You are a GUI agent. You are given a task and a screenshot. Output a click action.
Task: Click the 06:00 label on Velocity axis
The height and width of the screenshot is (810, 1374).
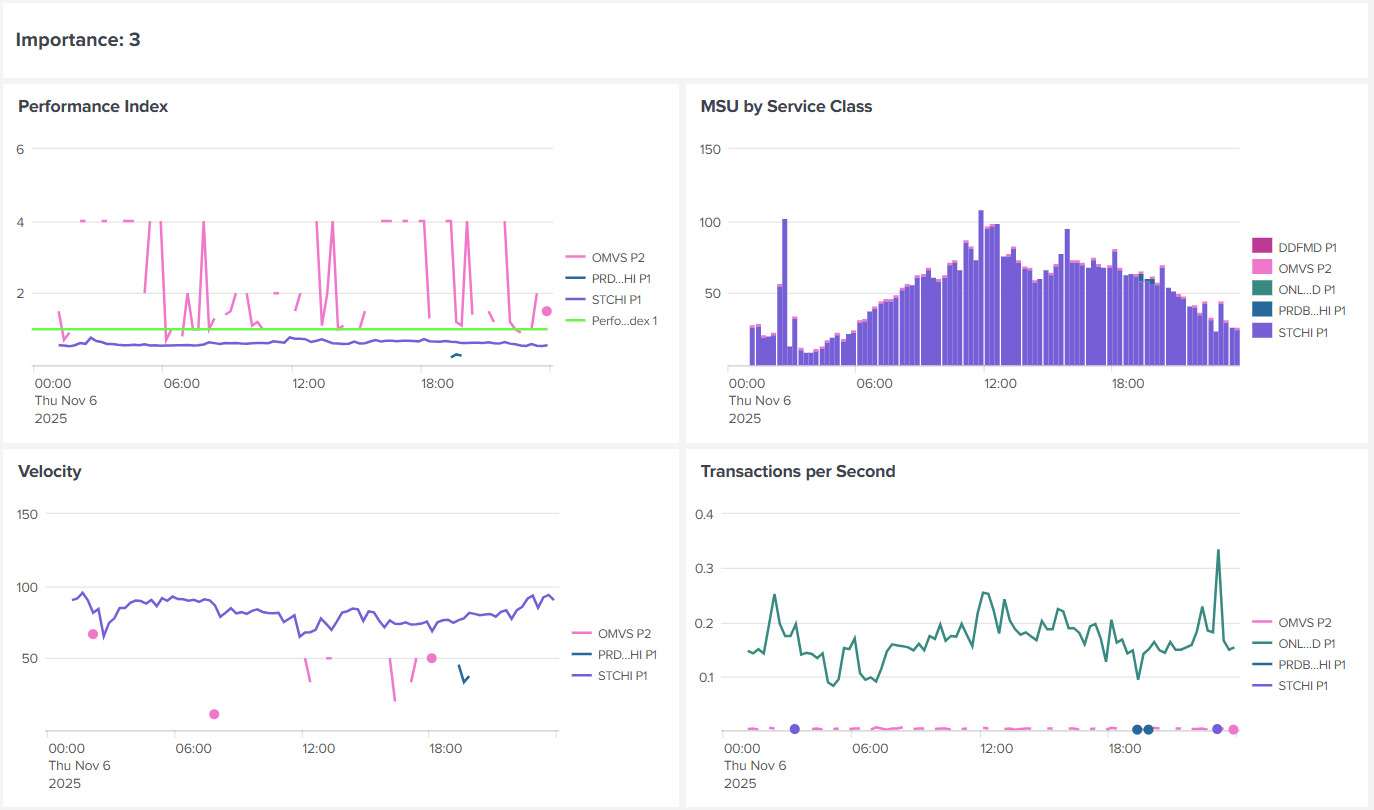coord(192,748)
